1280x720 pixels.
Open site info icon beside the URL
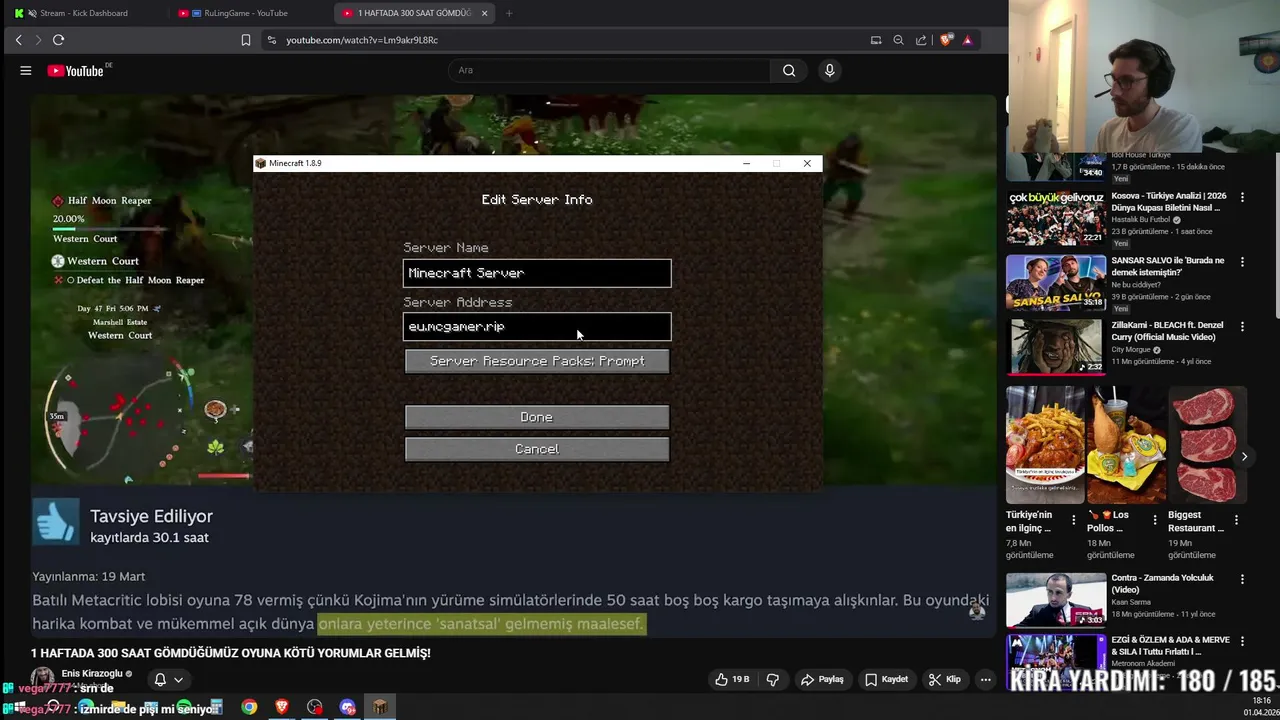pos(271,40)
